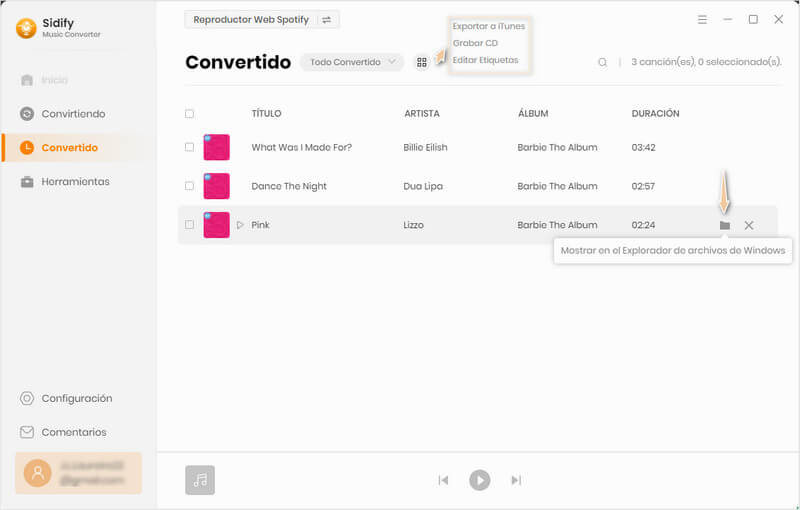Open the Inicio sidebar section
This screenshot has width=800, height=510.
(44, 80)
